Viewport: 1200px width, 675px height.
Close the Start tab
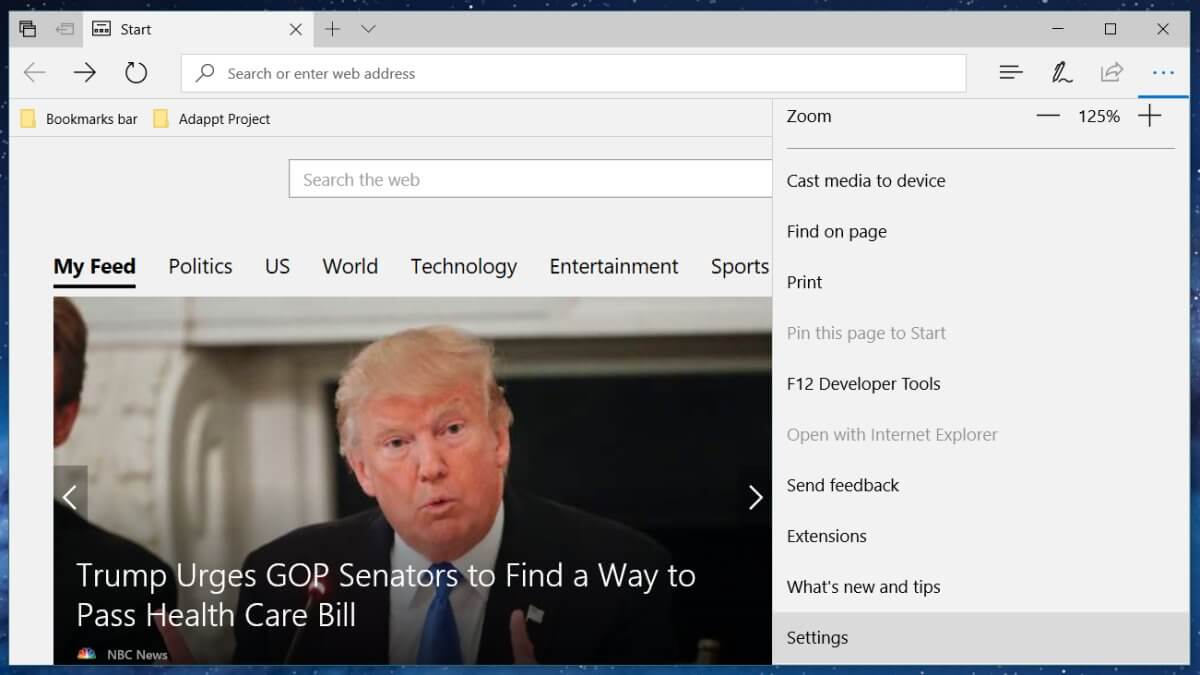coord(295,29)
